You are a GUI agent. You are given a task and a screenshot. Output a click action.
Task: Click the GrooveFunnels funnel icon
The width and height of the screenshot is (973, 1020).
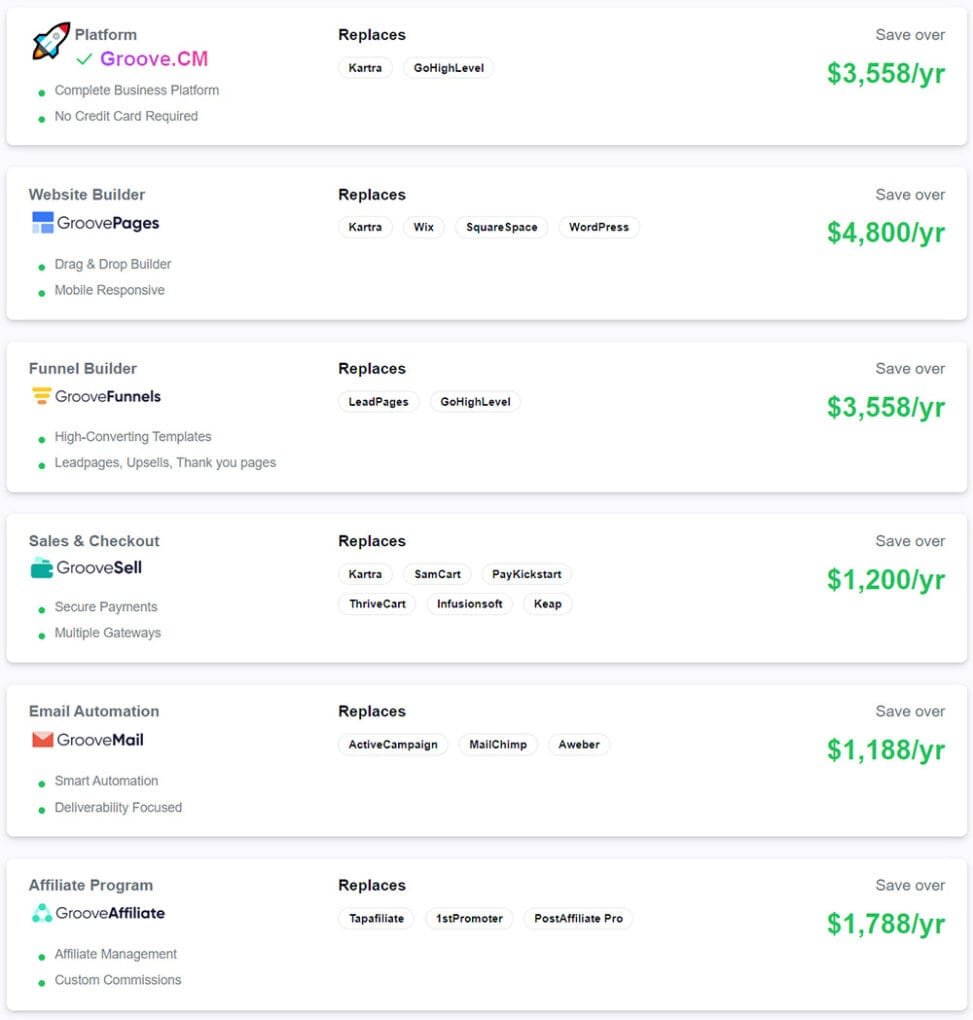pyautogui.click(x=42, y=396)
